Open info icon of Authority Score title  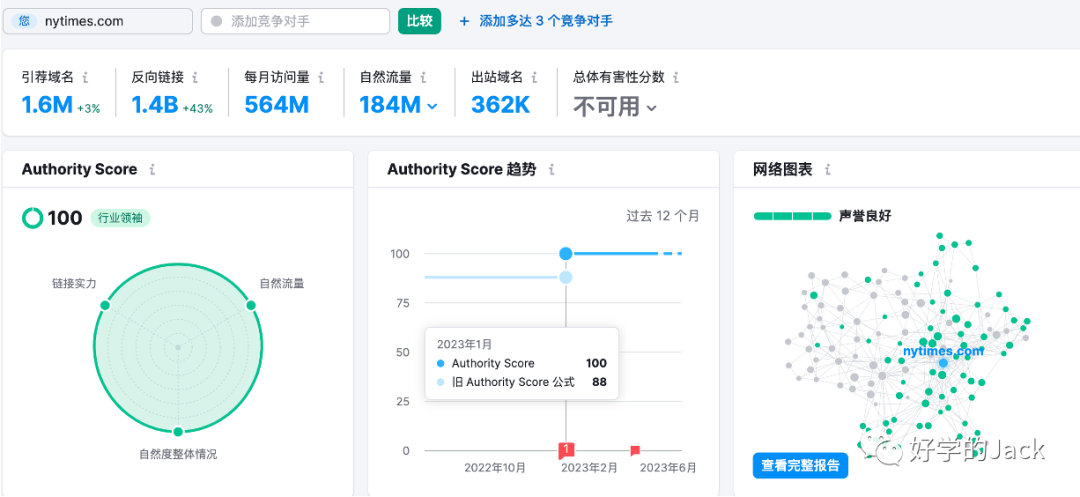152,170
